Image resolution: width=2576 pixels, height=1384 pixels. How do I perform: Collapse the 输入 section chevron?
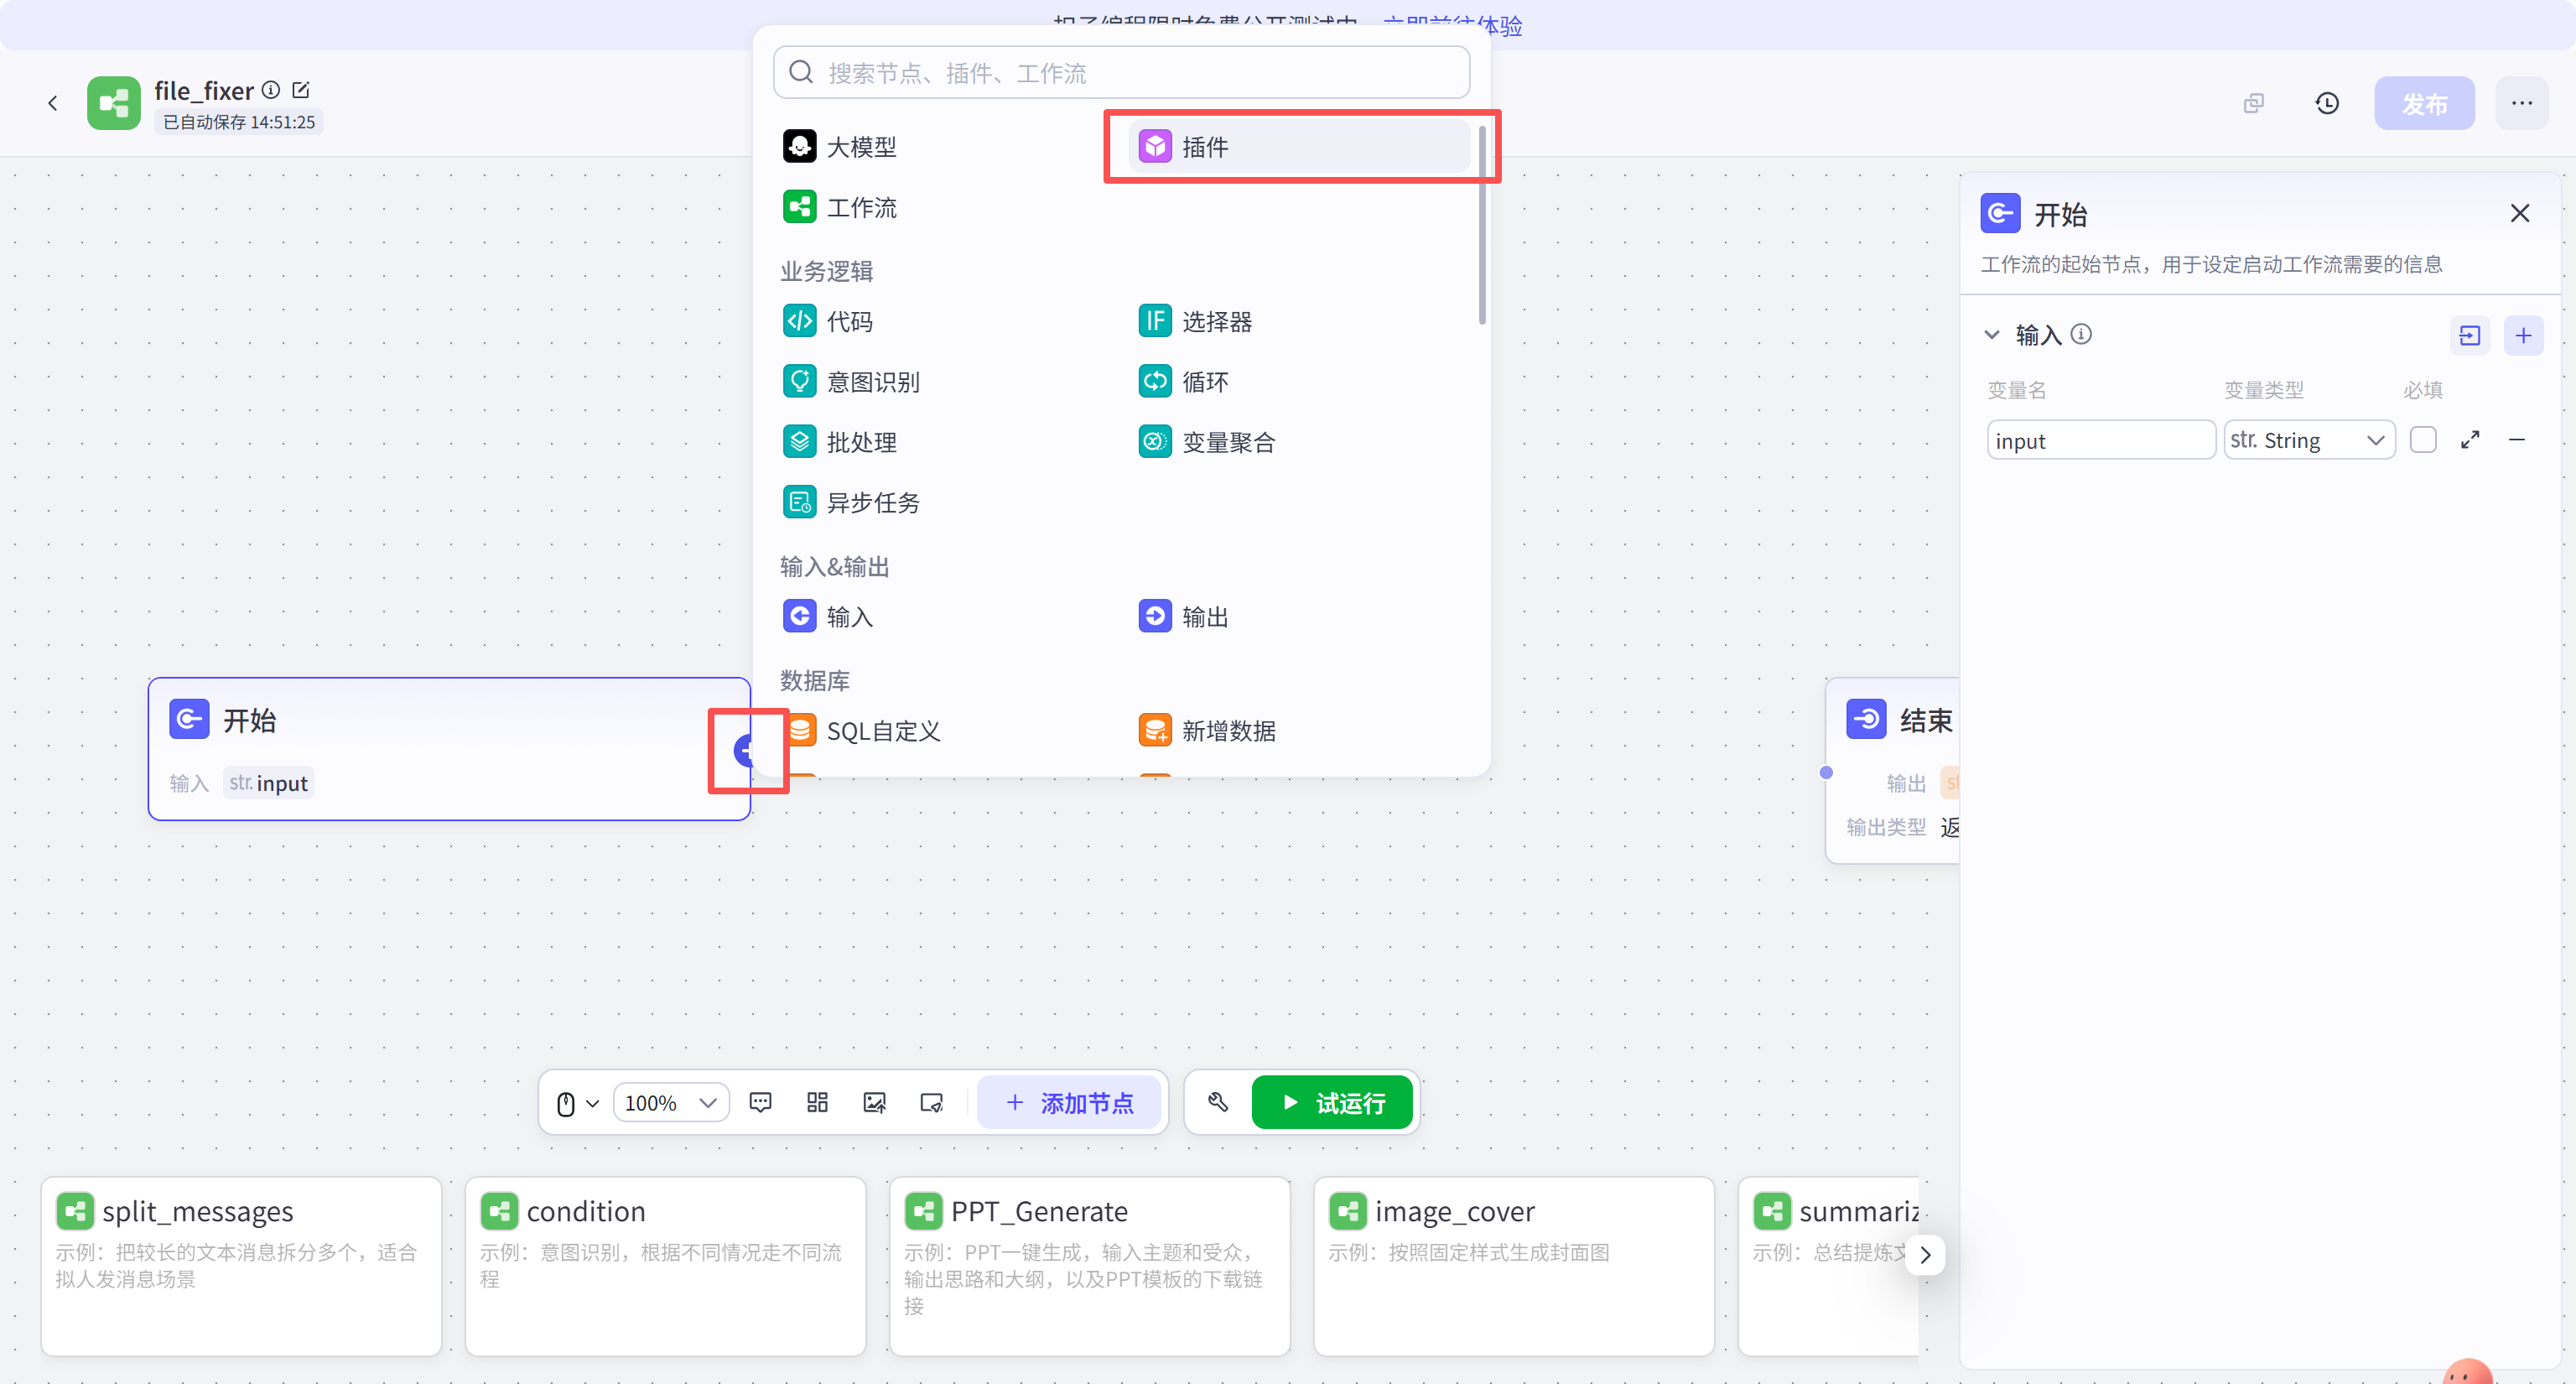(1991, 335)
